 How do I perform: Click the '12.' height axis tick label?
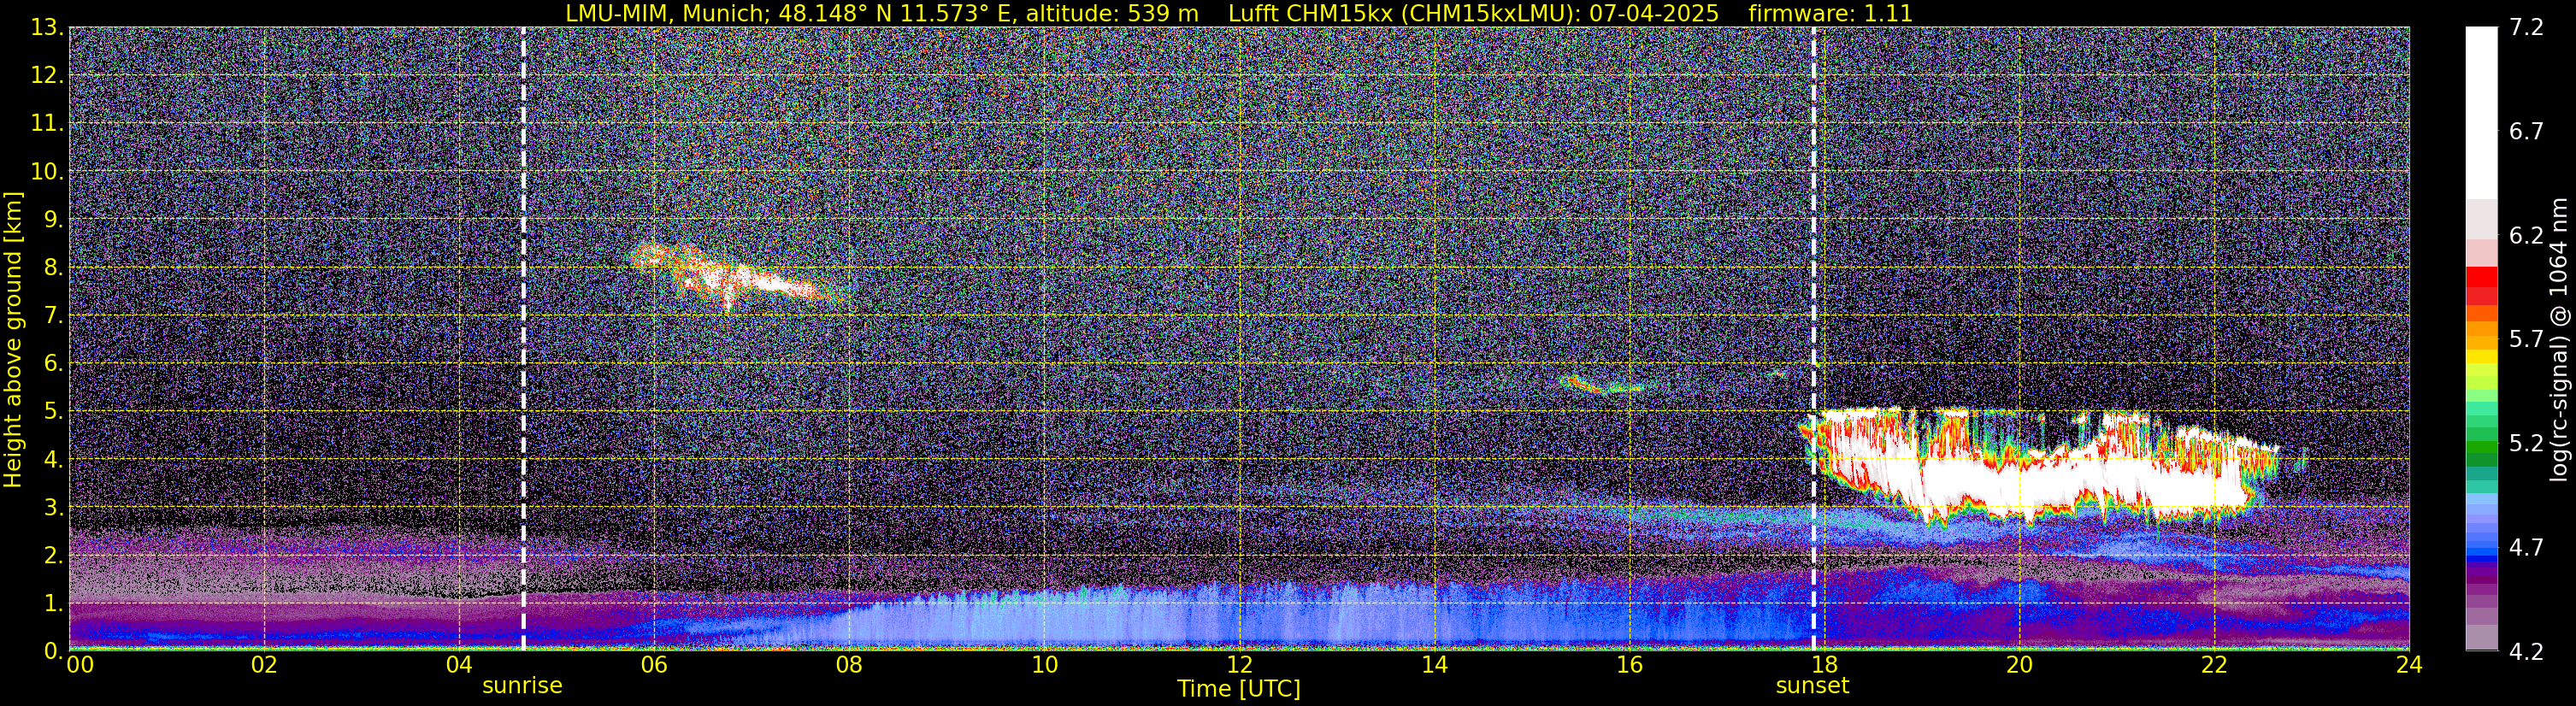pos(46,75)
